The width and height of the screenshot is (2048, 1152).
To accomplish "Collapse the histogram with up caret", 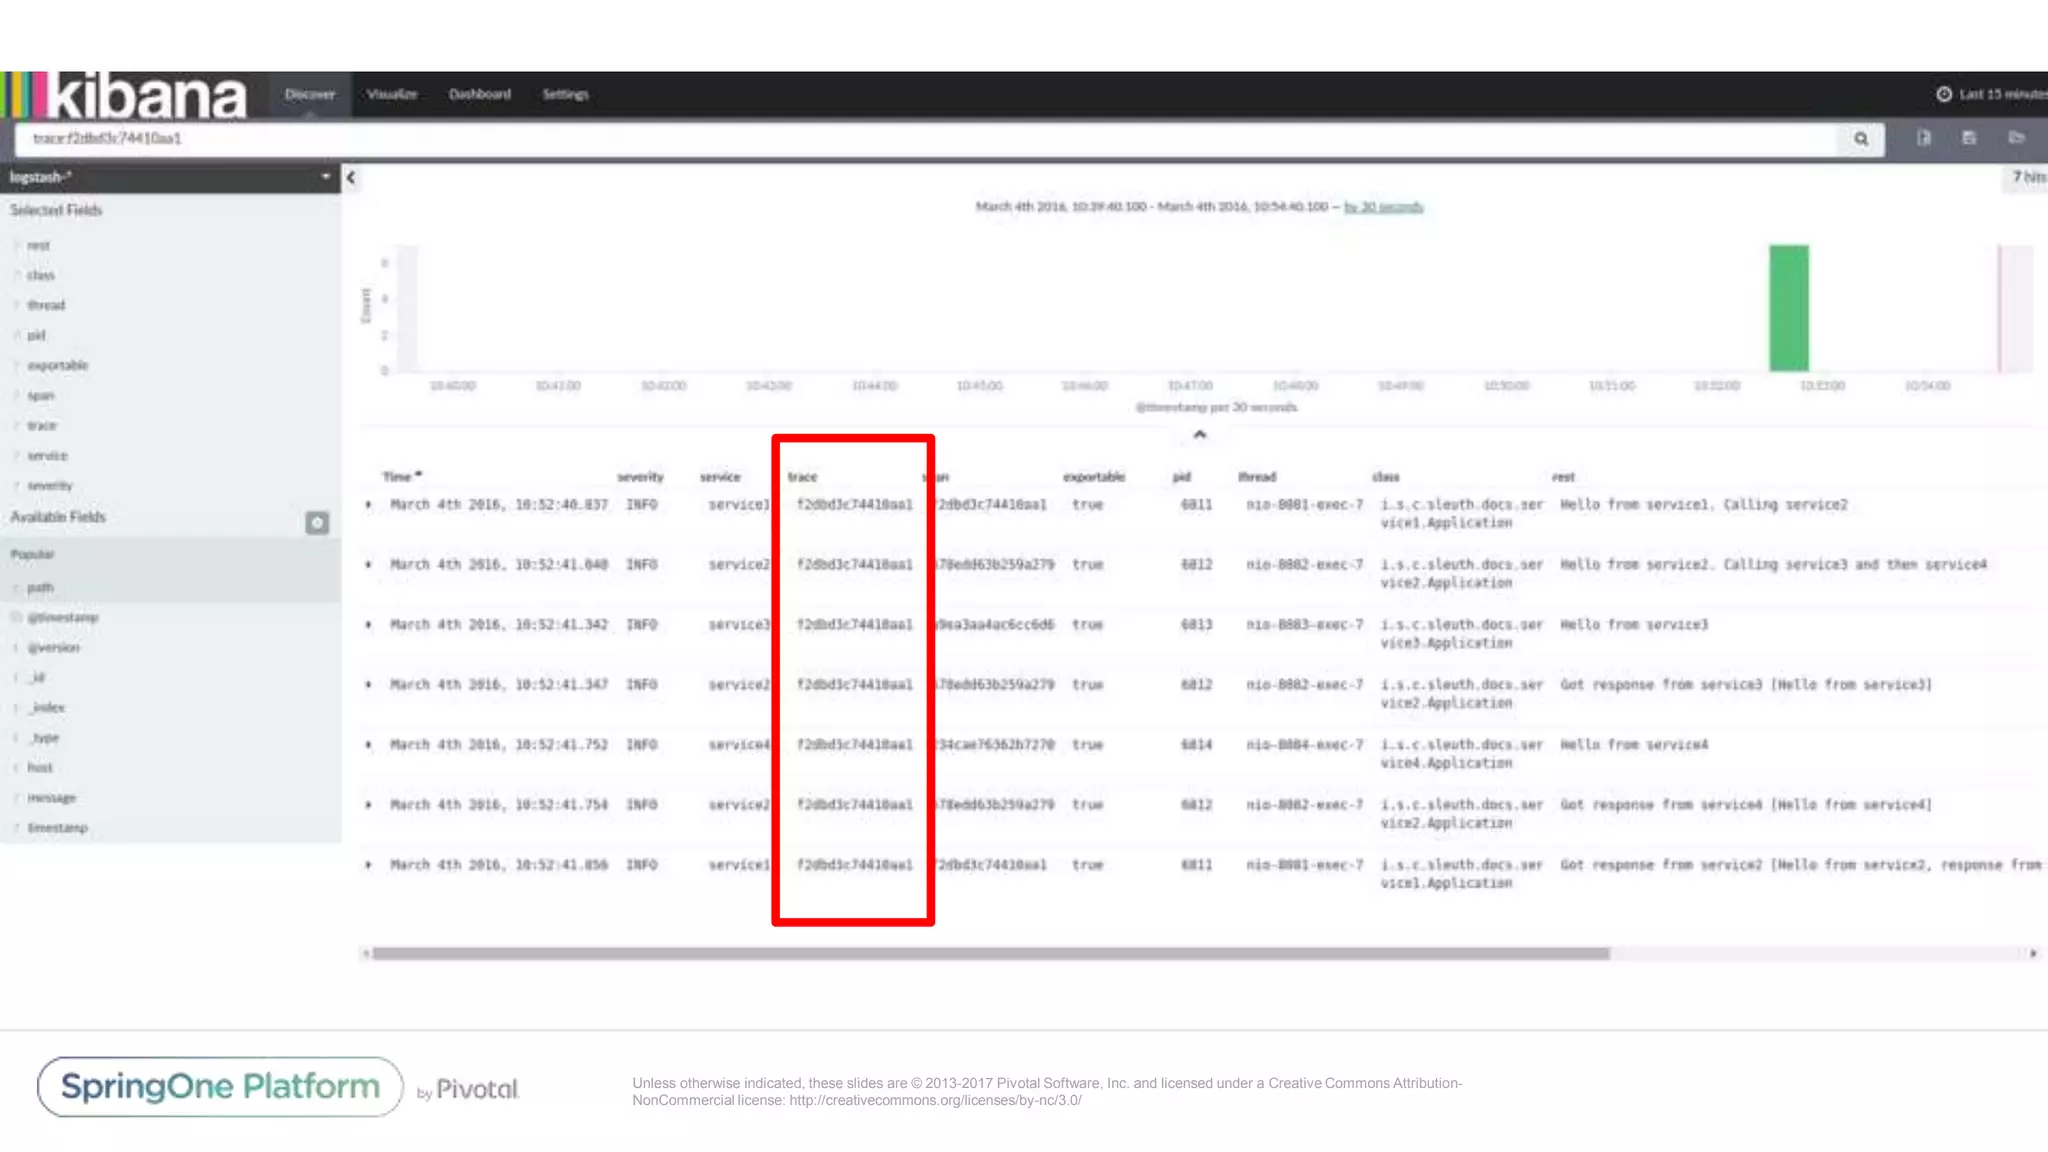I will 1200,434.
